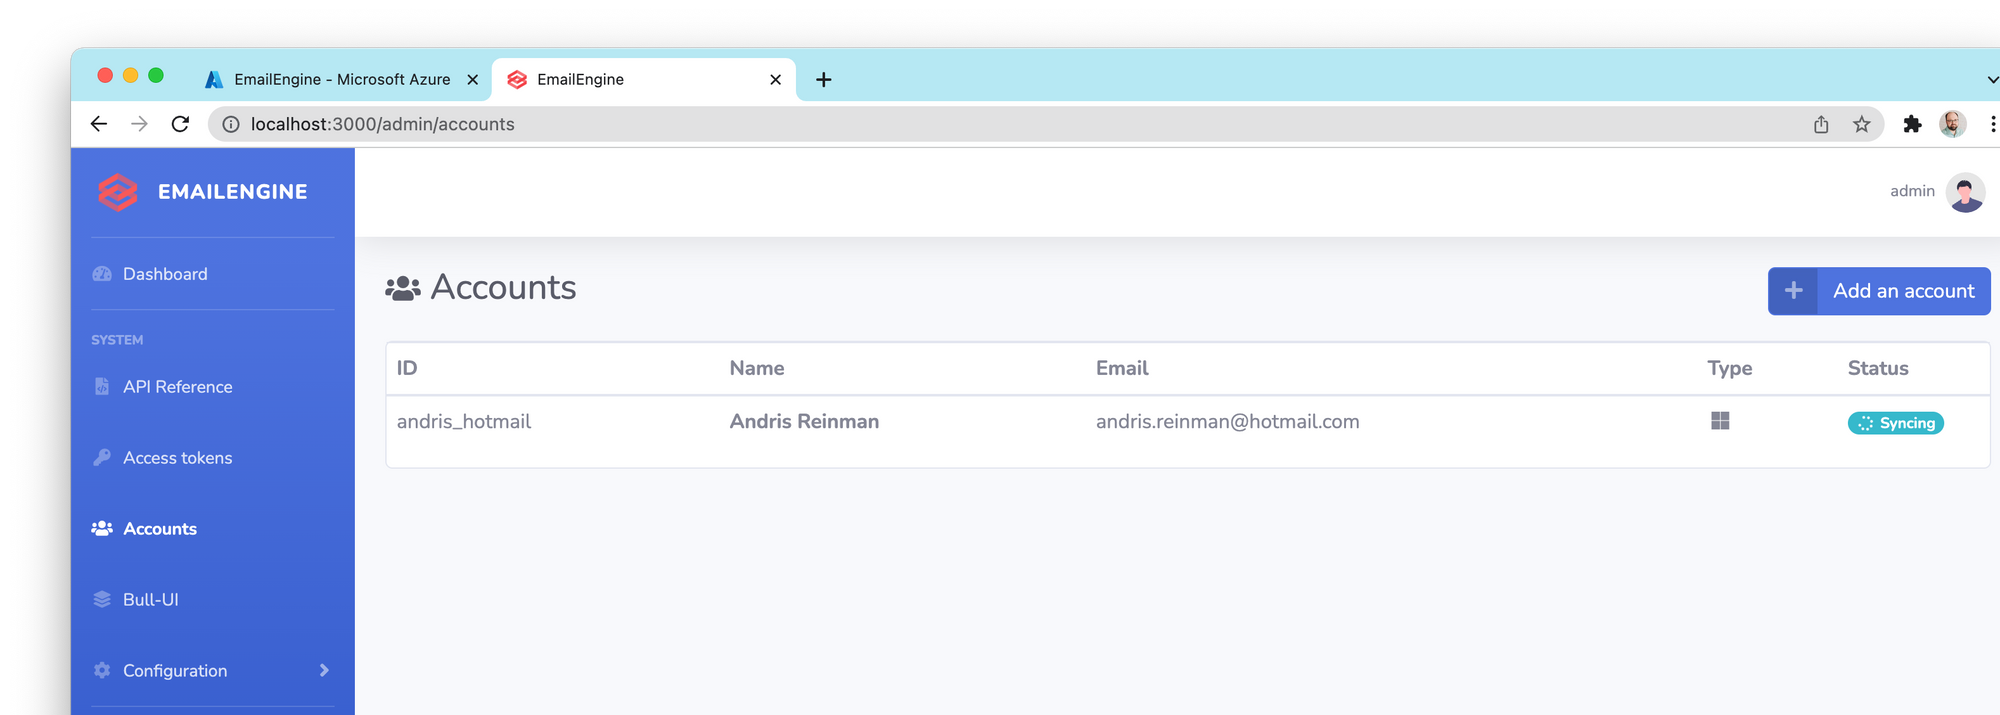Click the Syncing status badge

tap(1895, 423)
